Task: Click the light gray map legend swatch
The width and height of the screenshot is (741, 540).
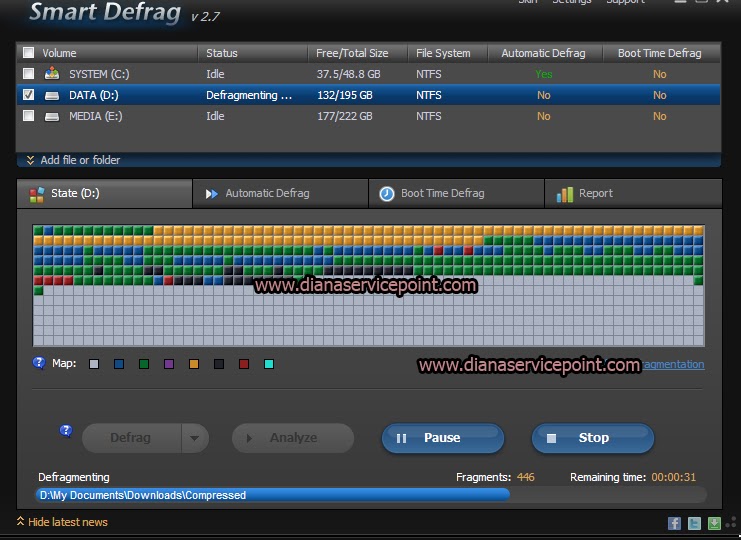Action: click(94, 364)
